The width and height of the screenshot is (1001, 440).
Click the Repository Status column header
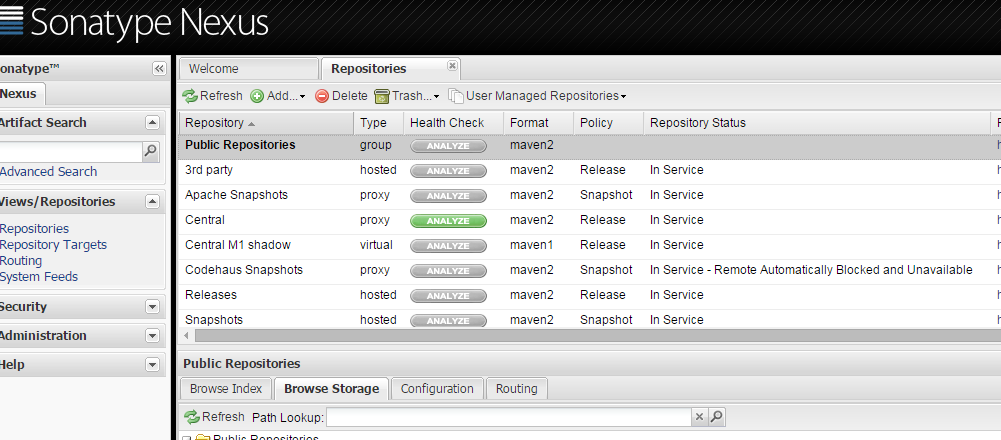817,123
